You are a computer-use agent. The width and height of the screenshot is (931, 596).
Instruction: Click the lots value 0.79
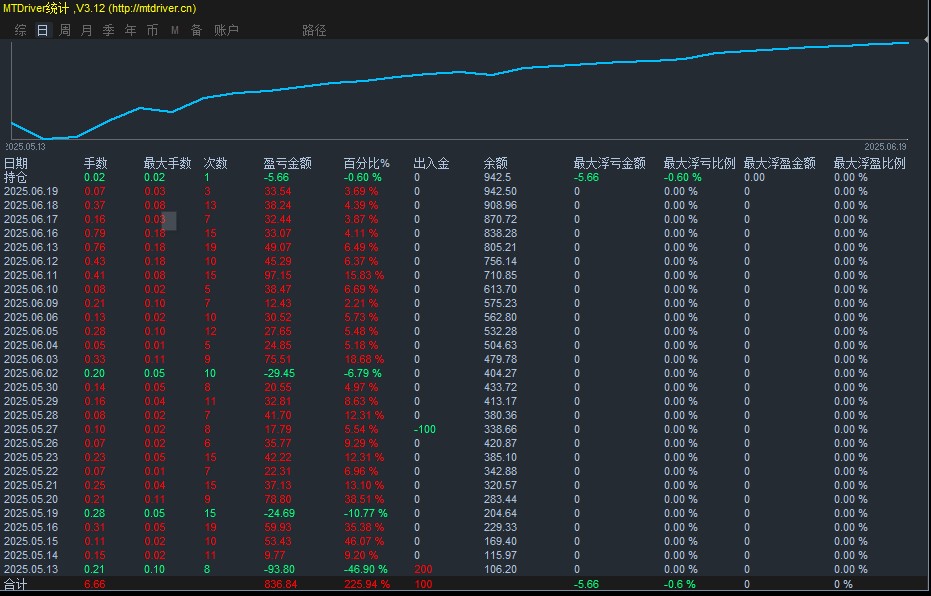pos(95,233)
